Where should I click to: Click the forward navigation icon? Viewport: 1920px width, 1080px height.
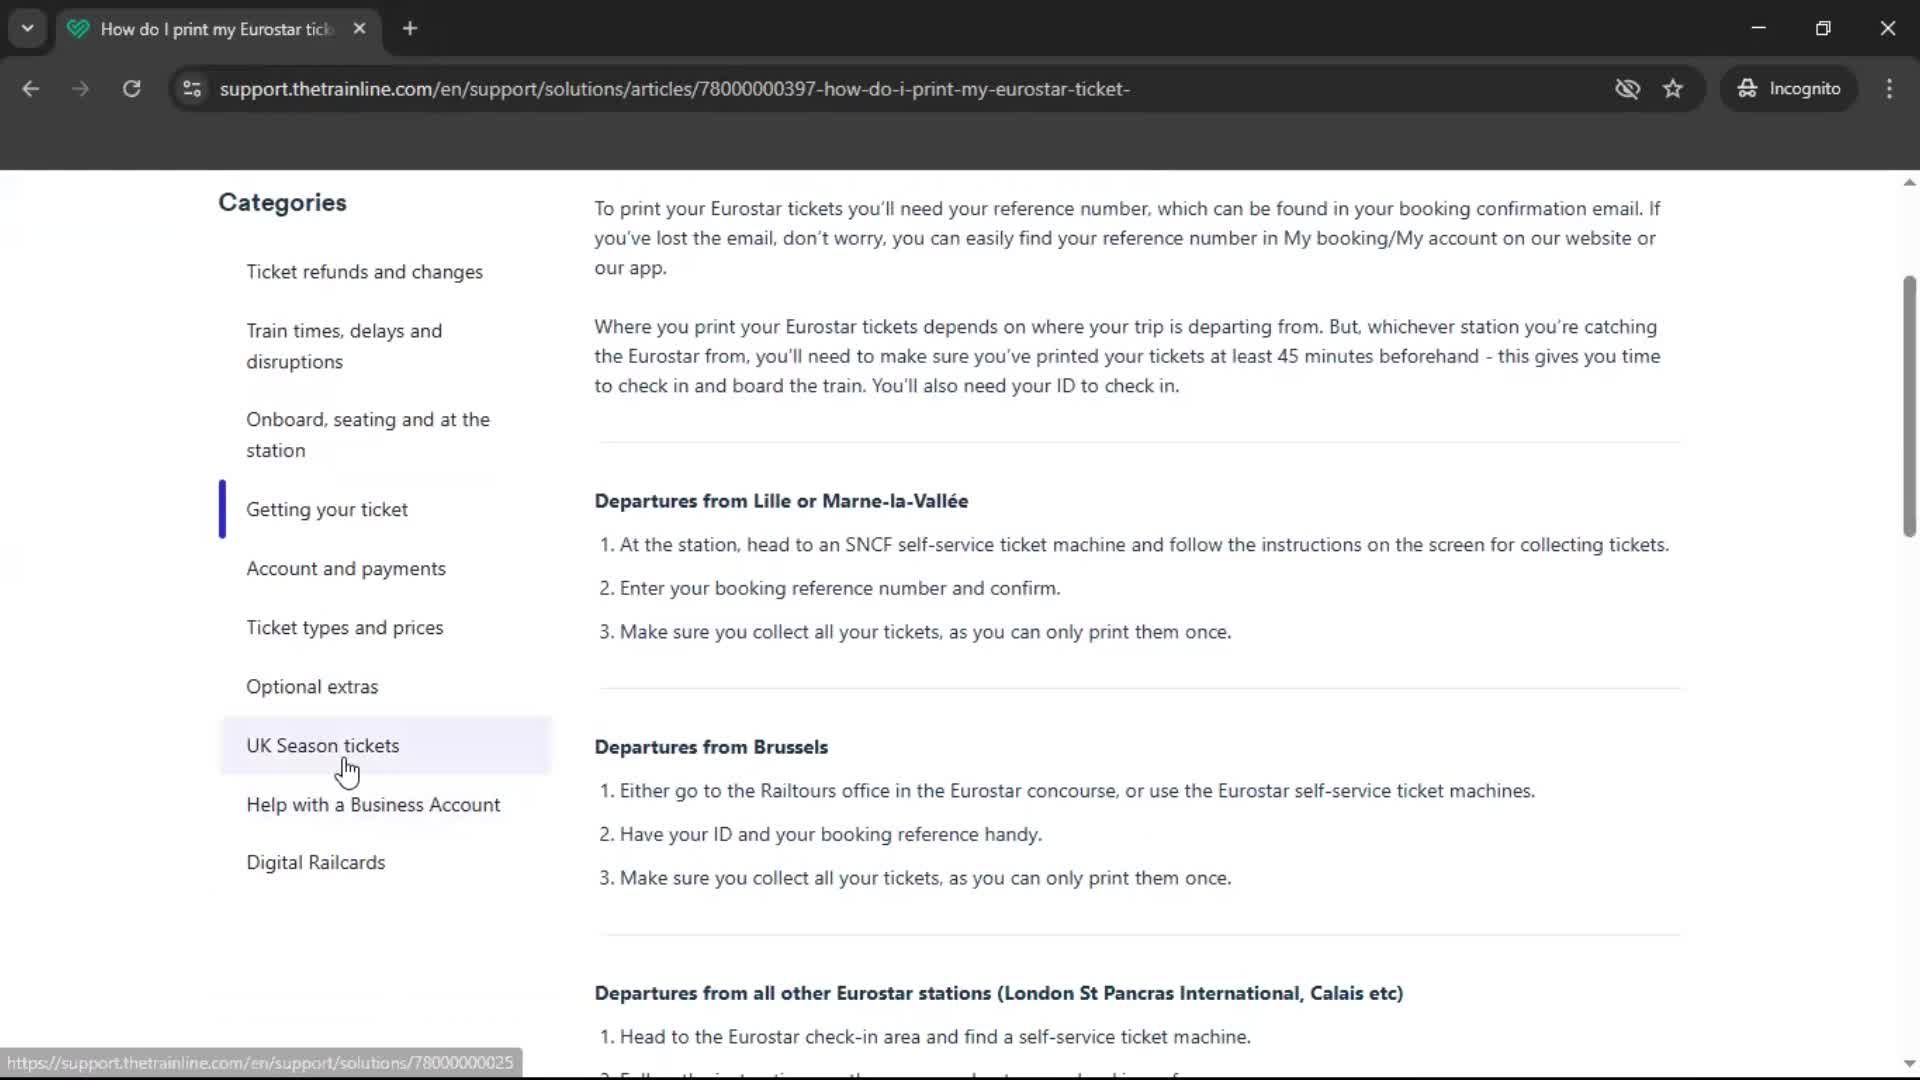click(80, 88)
